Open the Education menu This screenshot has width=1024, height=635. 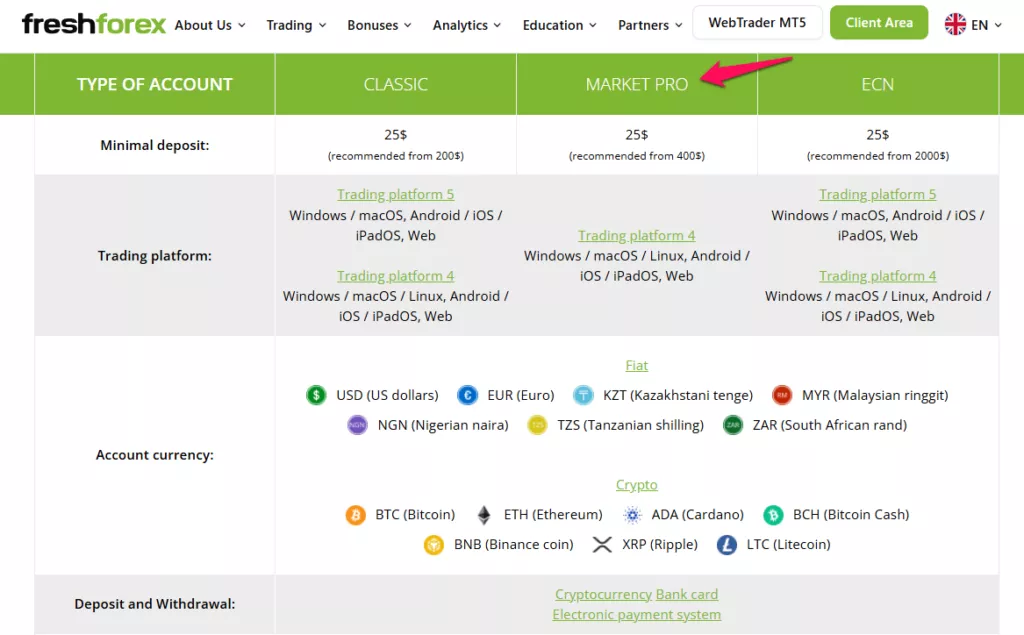559,25
